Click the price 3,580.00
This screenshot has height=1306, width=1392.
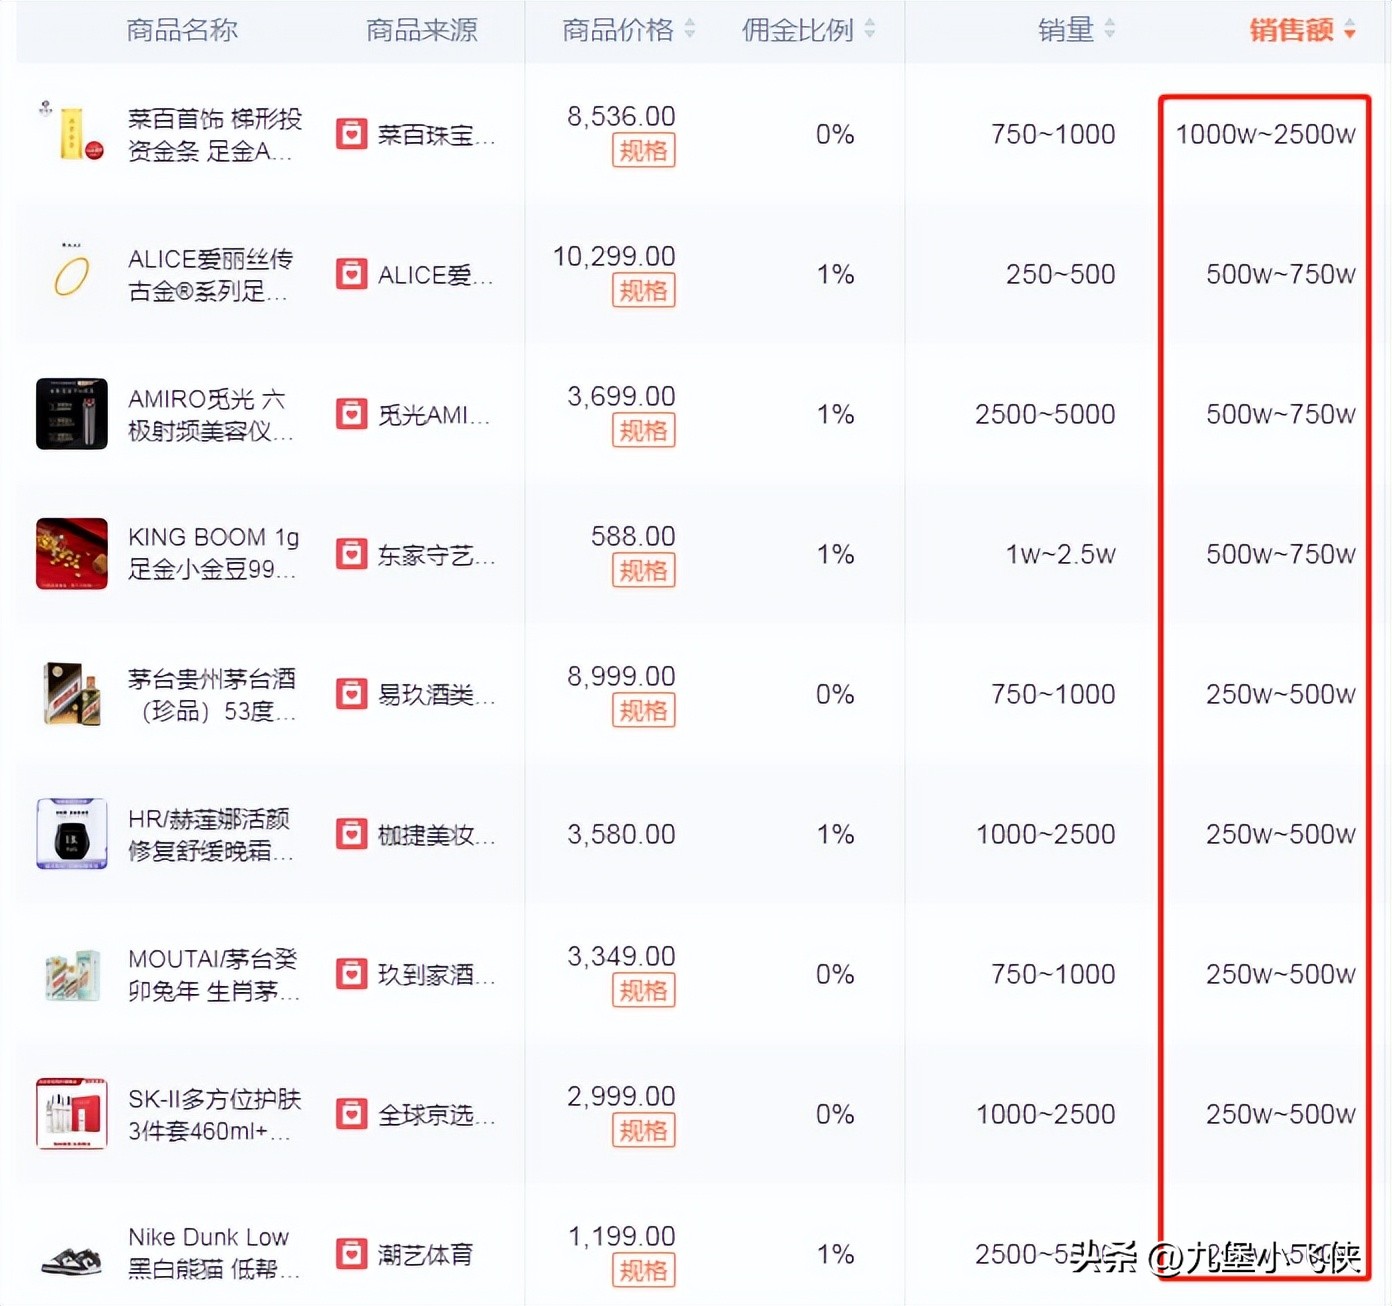coord(621,834)
